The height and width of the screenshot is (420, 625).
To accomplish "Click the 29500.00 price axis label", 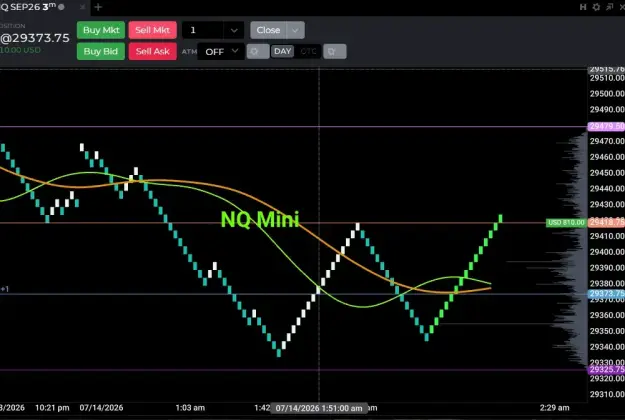I will (x=607, y=94).
